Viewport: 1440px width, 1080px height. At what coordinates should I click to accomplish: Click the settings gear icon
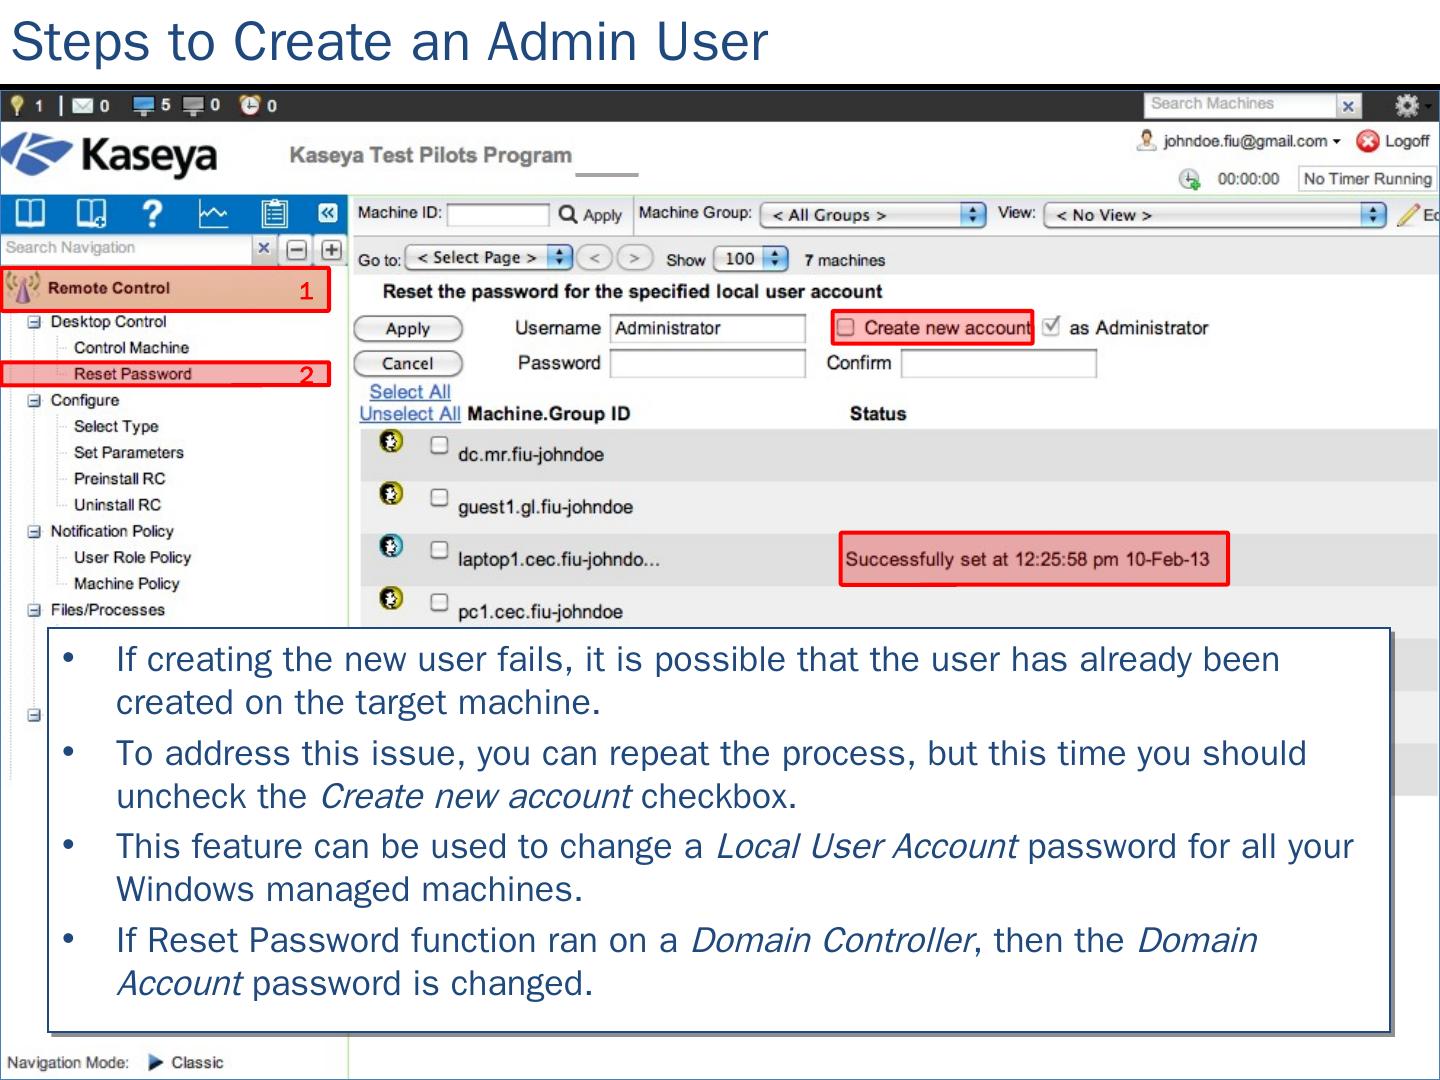pyautogui.click(x=1406, y=105)
